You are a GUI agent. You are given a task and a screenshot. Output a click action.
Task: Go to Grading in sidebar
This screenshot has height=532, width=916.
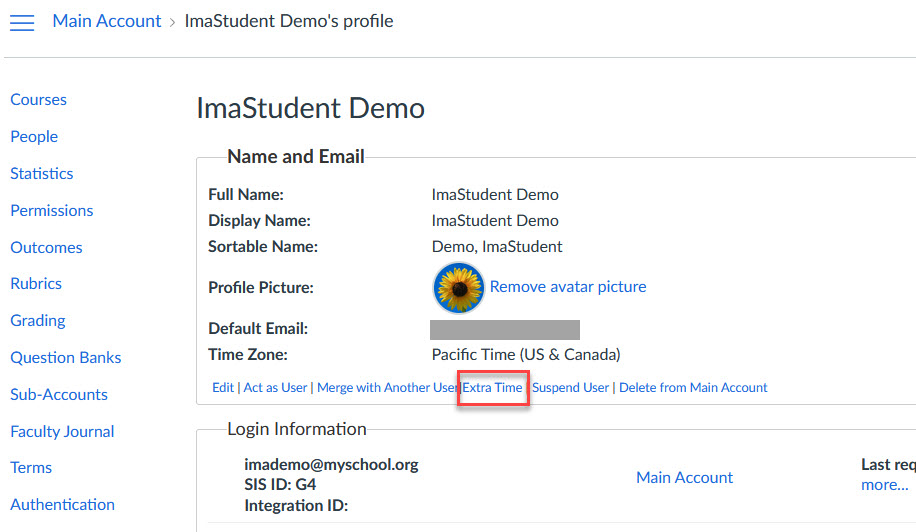pyautogui.click(x=38, y=321)
